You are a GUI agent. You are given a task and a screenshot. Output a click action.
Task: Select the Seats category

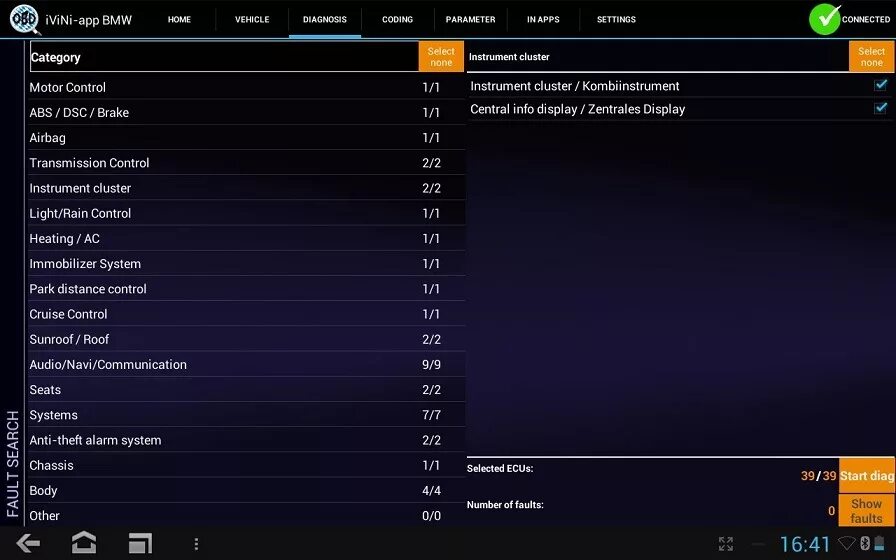coord(246,389)
